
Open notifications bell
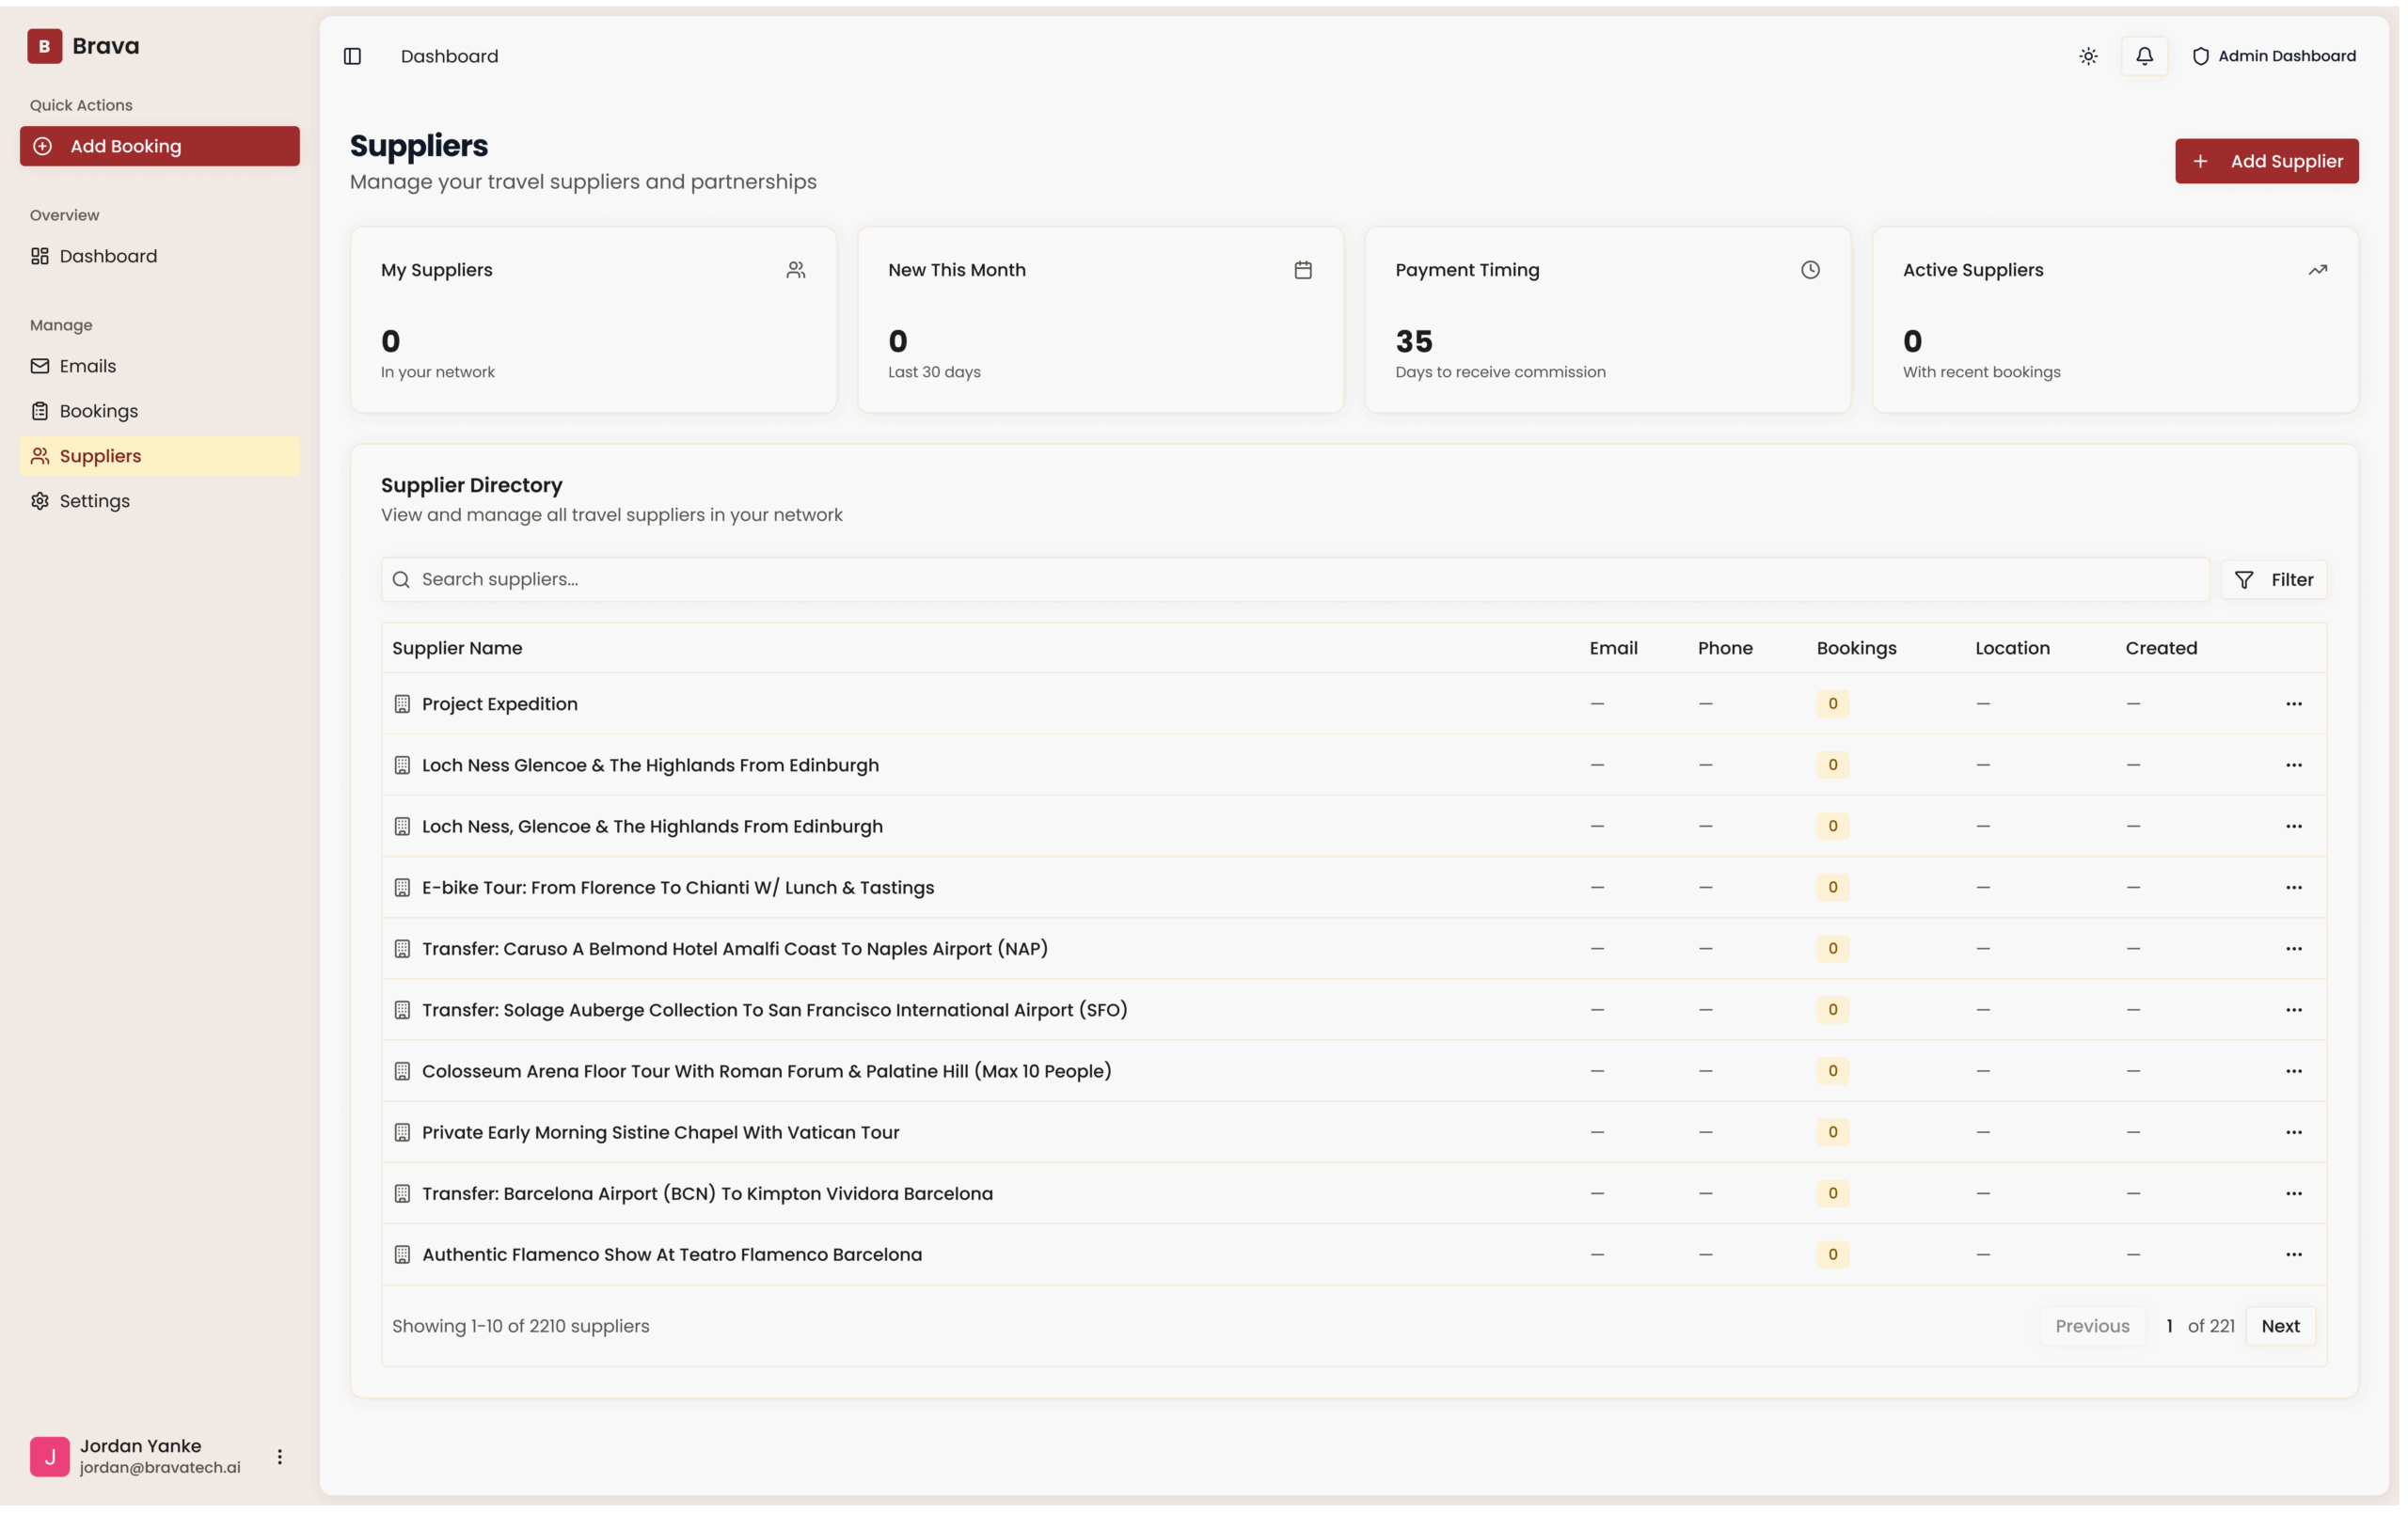[x=2144, y=56]
